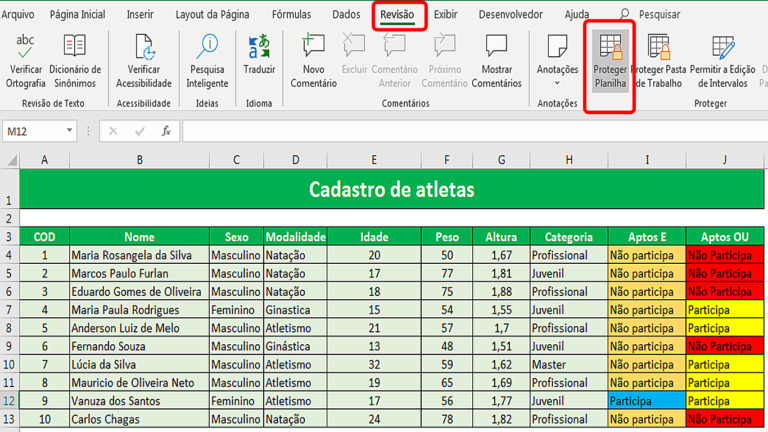Open Pesquisa Inteligente lookup

[x=207, y=61]
